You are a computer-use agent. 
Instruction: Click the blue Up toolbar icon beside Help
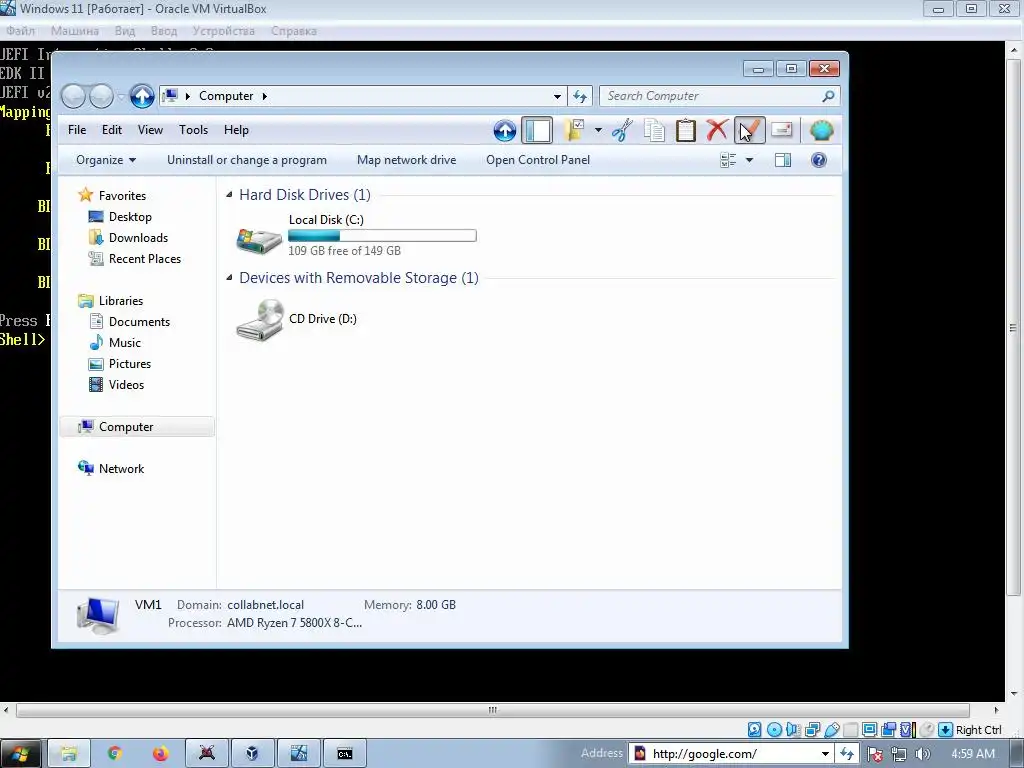[504, 130]
